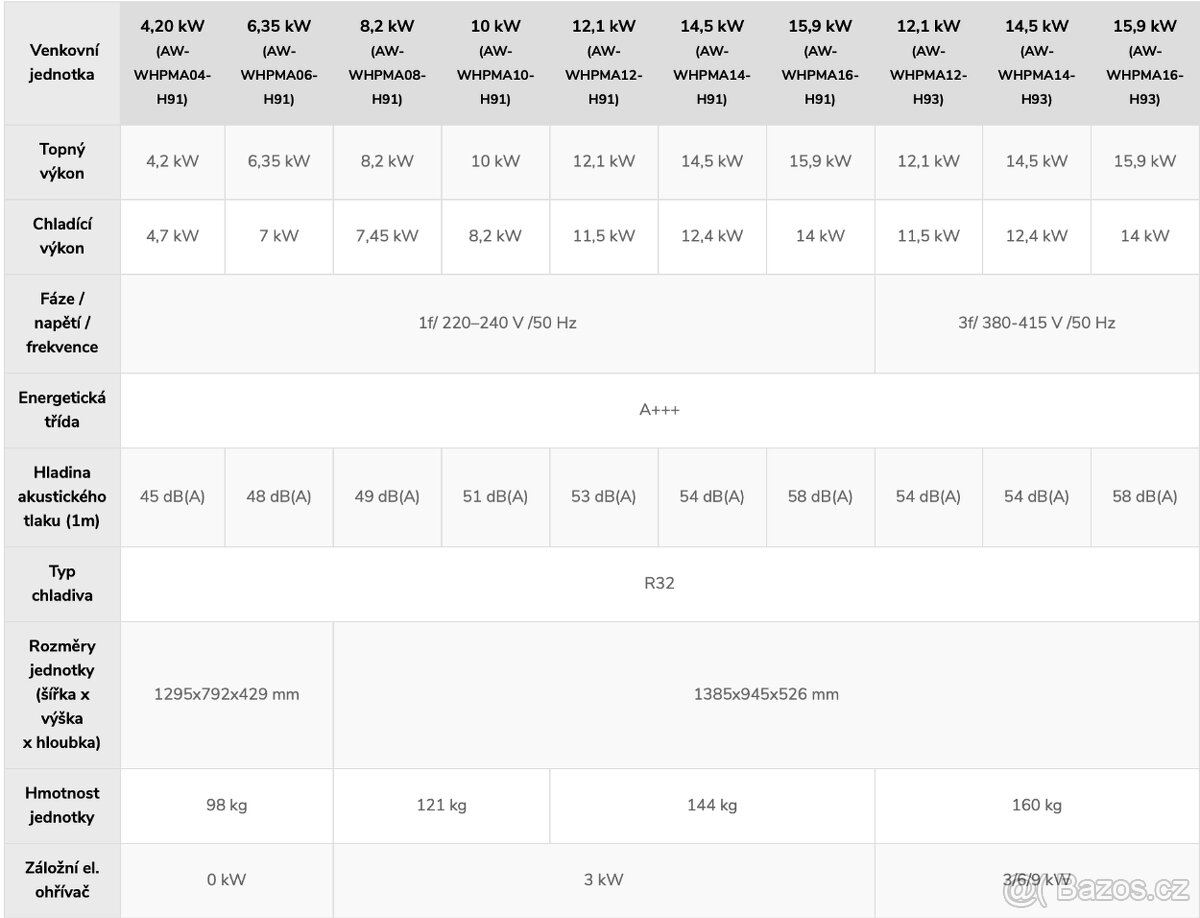Click the A+++ energy class cell
Viewport: 1200px width, 918px height.
659,410
